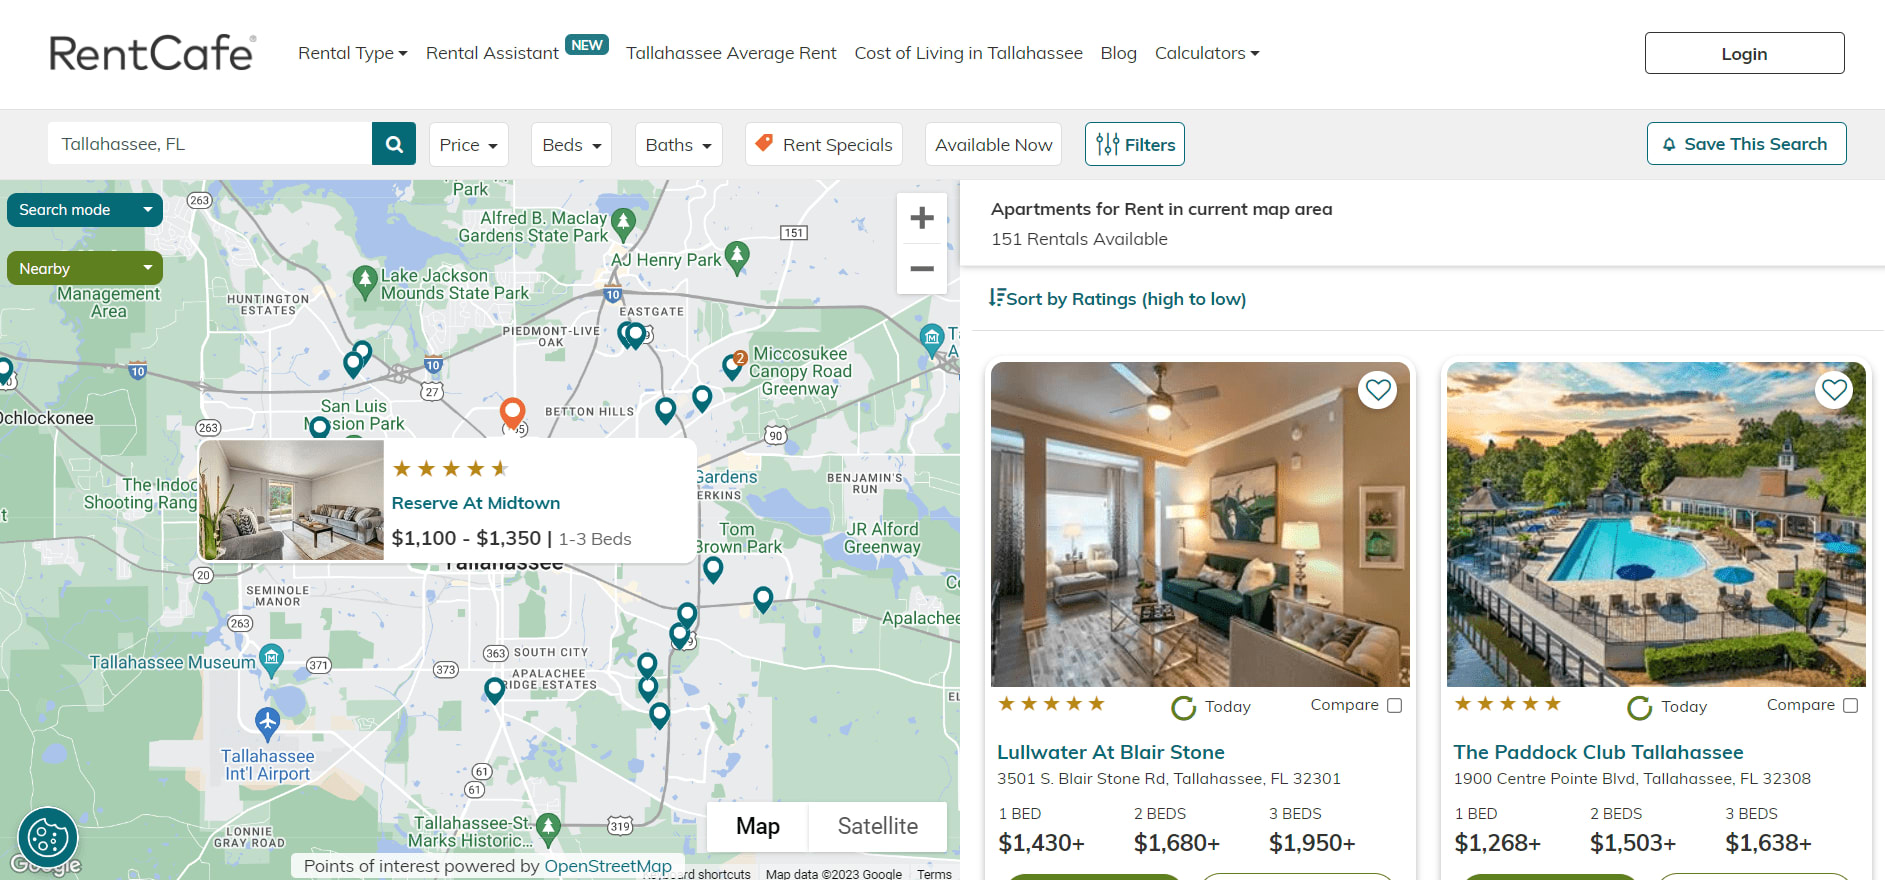Favorite Lullwater At Blair Stone heart icon

coord(1378,389)
